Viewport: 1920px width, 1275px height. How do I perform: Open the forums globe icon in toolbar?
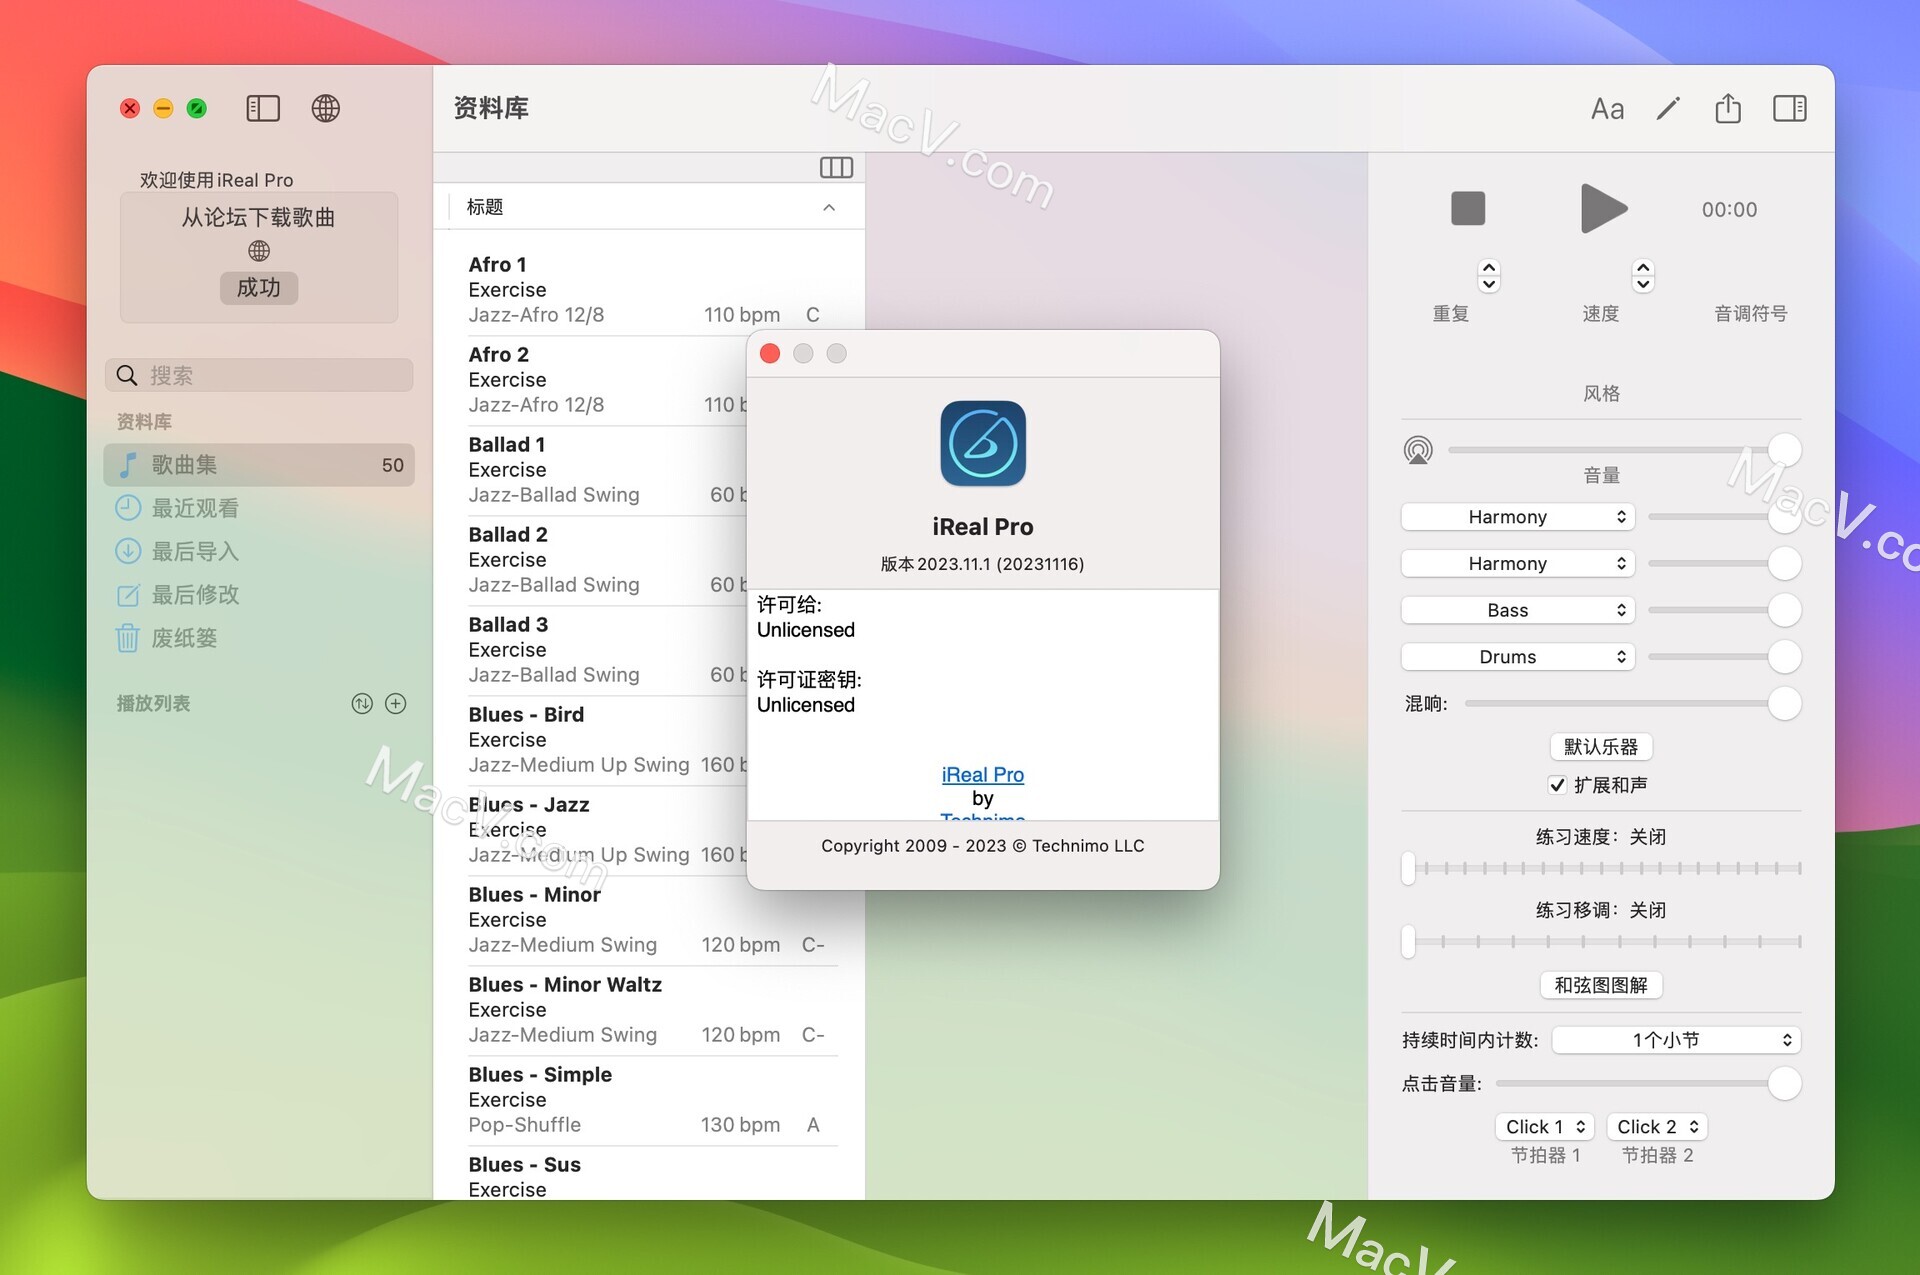click(x=326, y=108)
